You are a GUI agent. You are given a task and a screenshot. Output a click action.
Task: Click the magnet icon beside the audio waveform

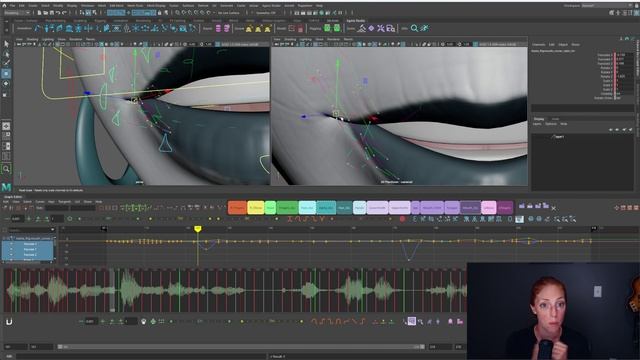[x=9, y=322]
